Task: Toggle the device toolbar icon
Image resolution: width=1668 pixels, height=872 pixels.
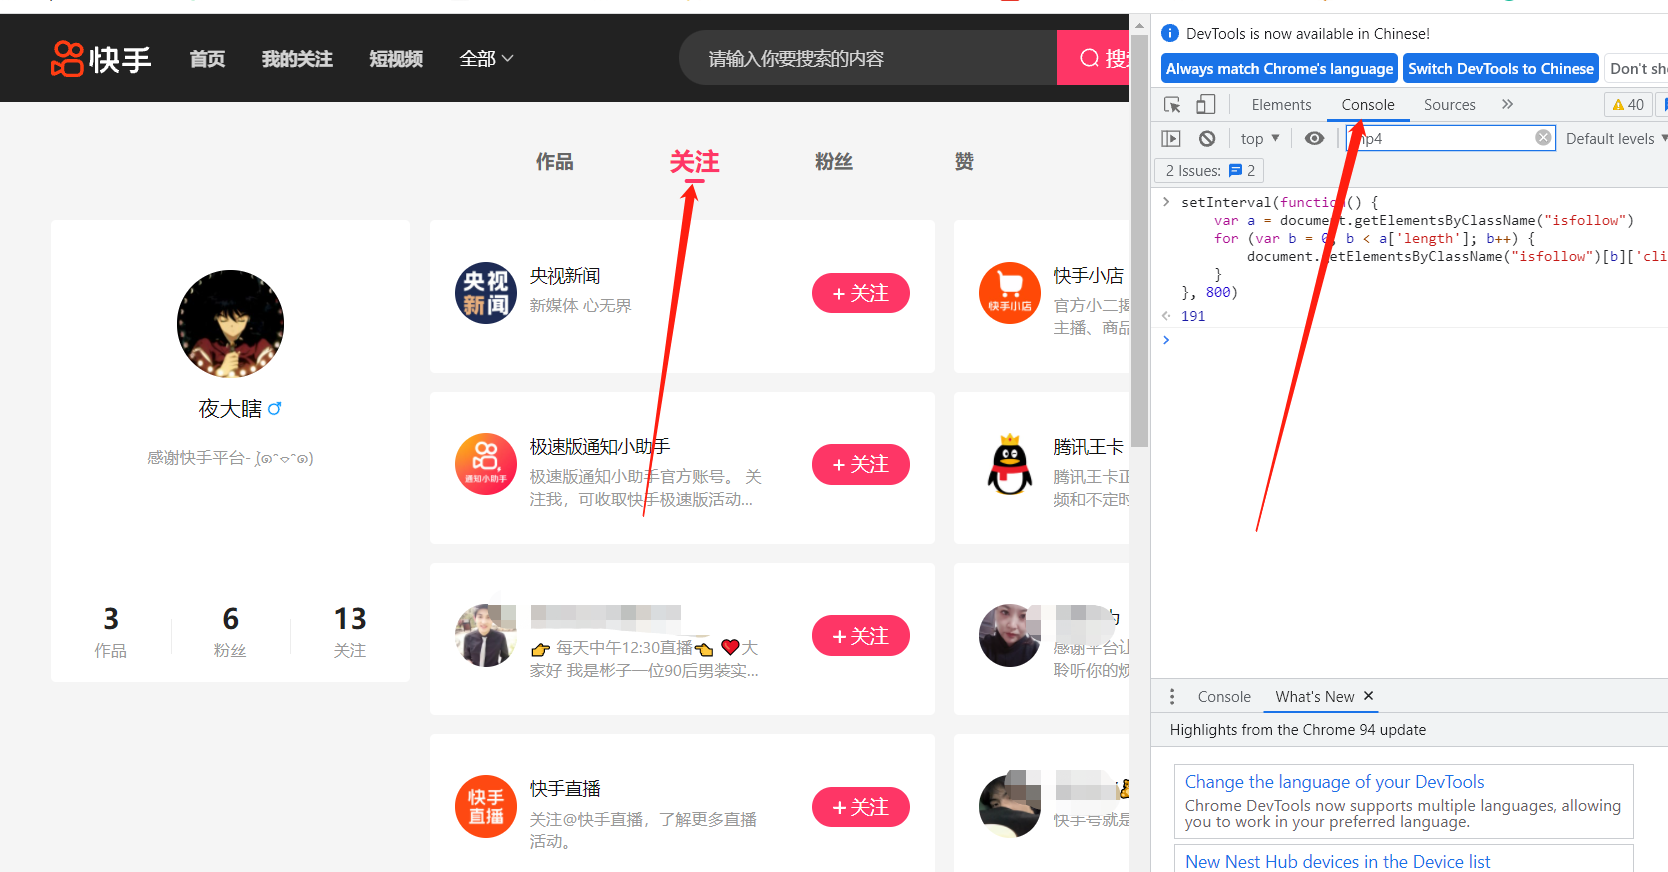Action: tap(1206, 105)
